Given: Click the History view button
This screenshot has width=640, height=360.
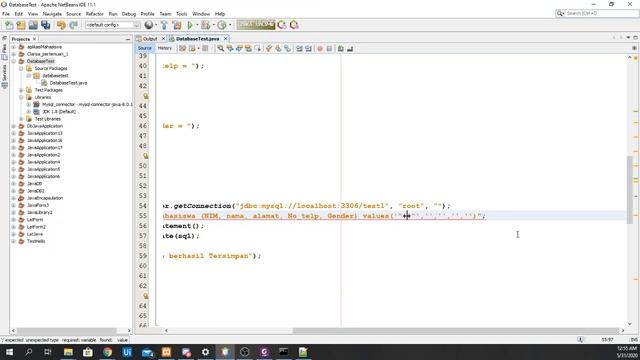Looking at the screenshot, I should pos(165,48).
